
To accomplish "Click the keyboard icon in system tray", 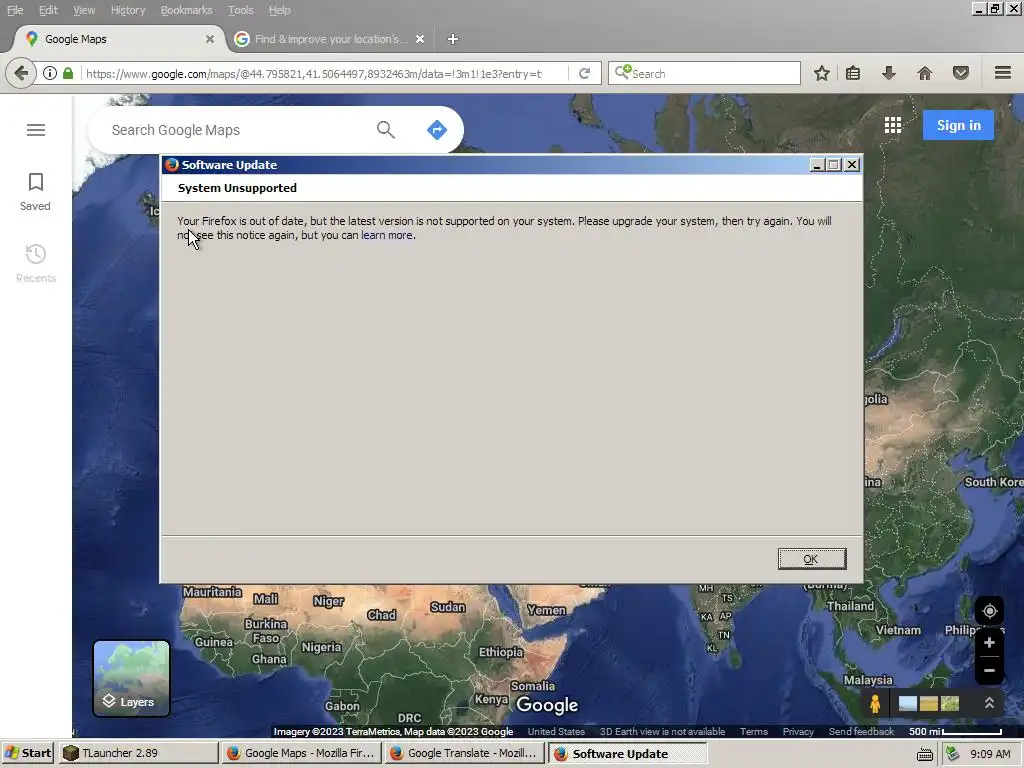I will click(924, 754).
